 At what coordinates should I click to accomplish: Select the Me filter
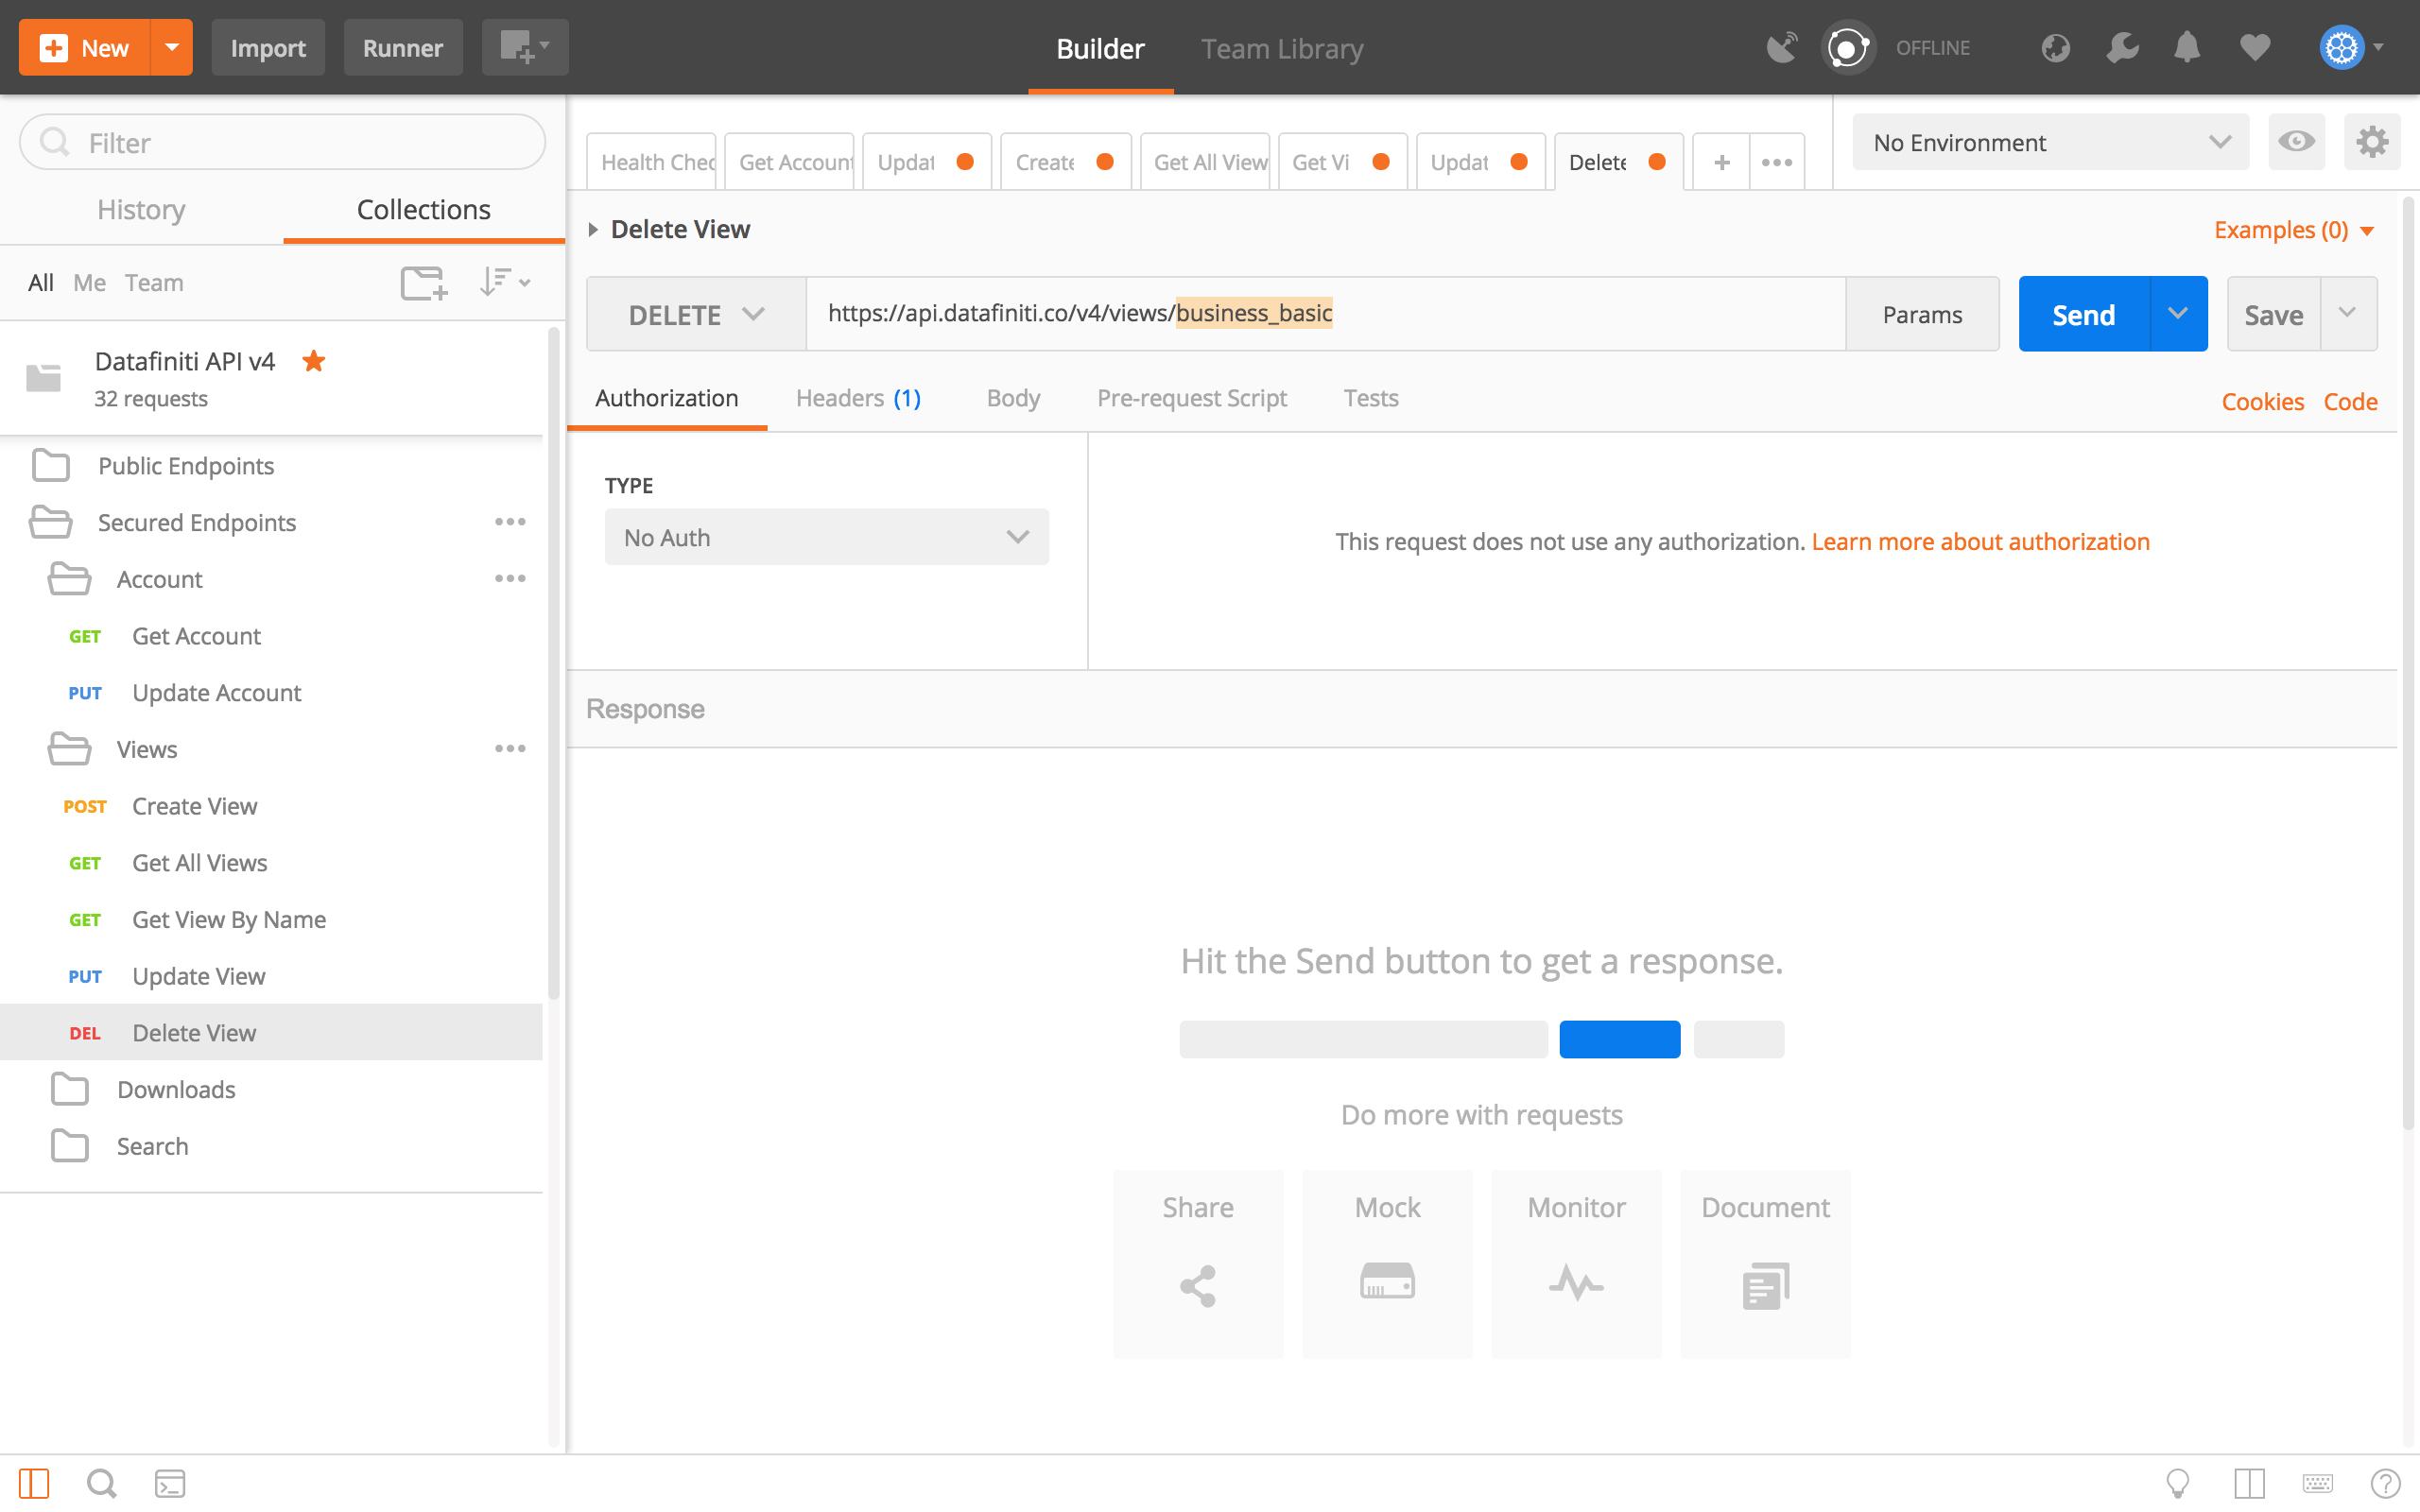click(89, 283)
